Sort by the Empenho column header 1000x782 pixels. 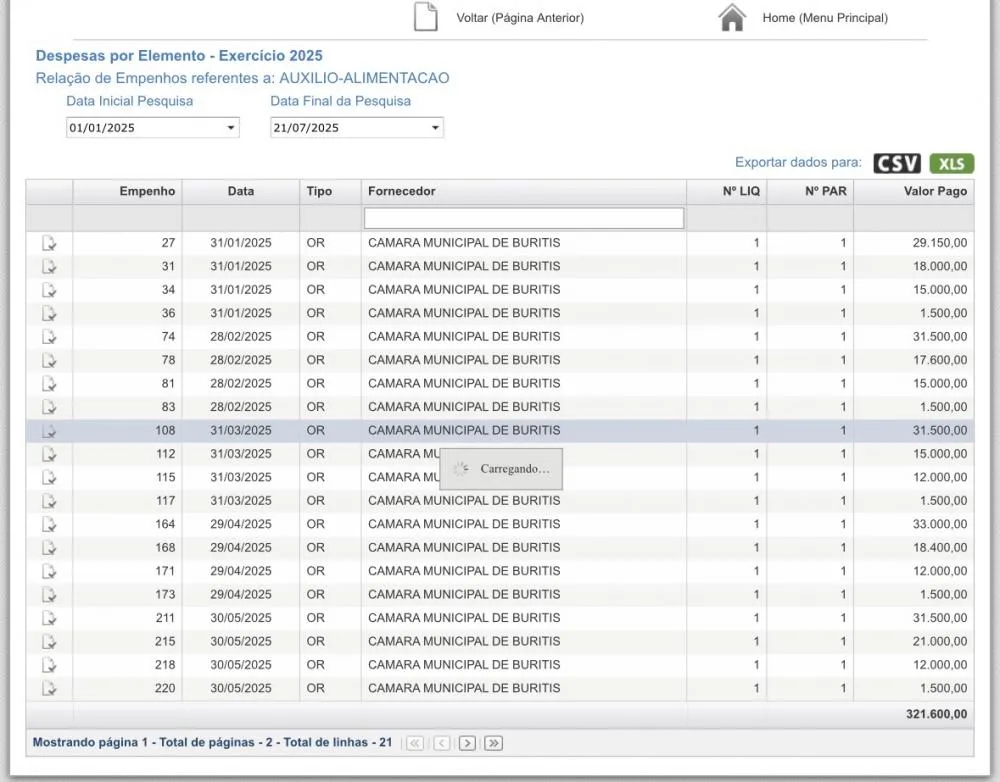128,191
